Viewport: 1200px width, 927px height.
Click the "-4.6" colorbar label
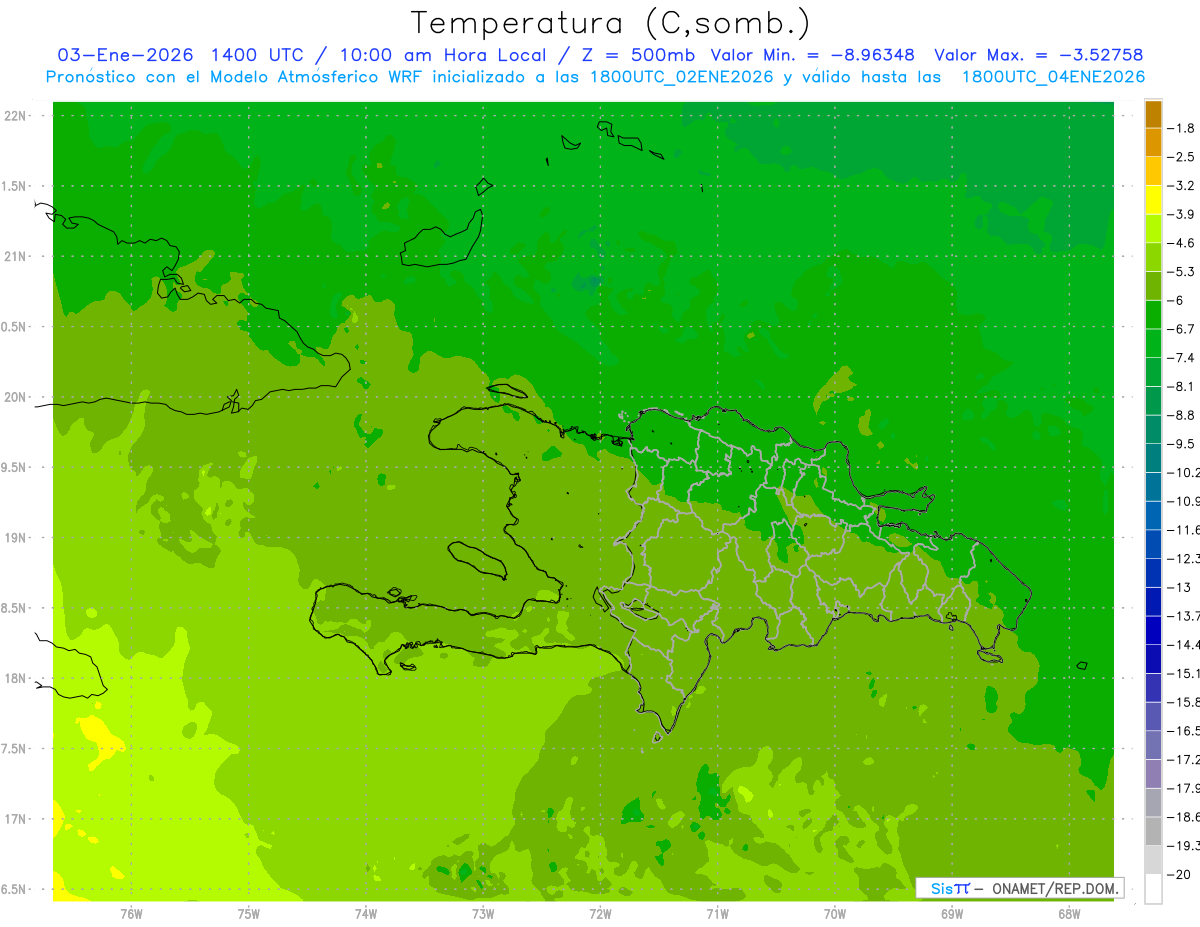click(1181, 243)
